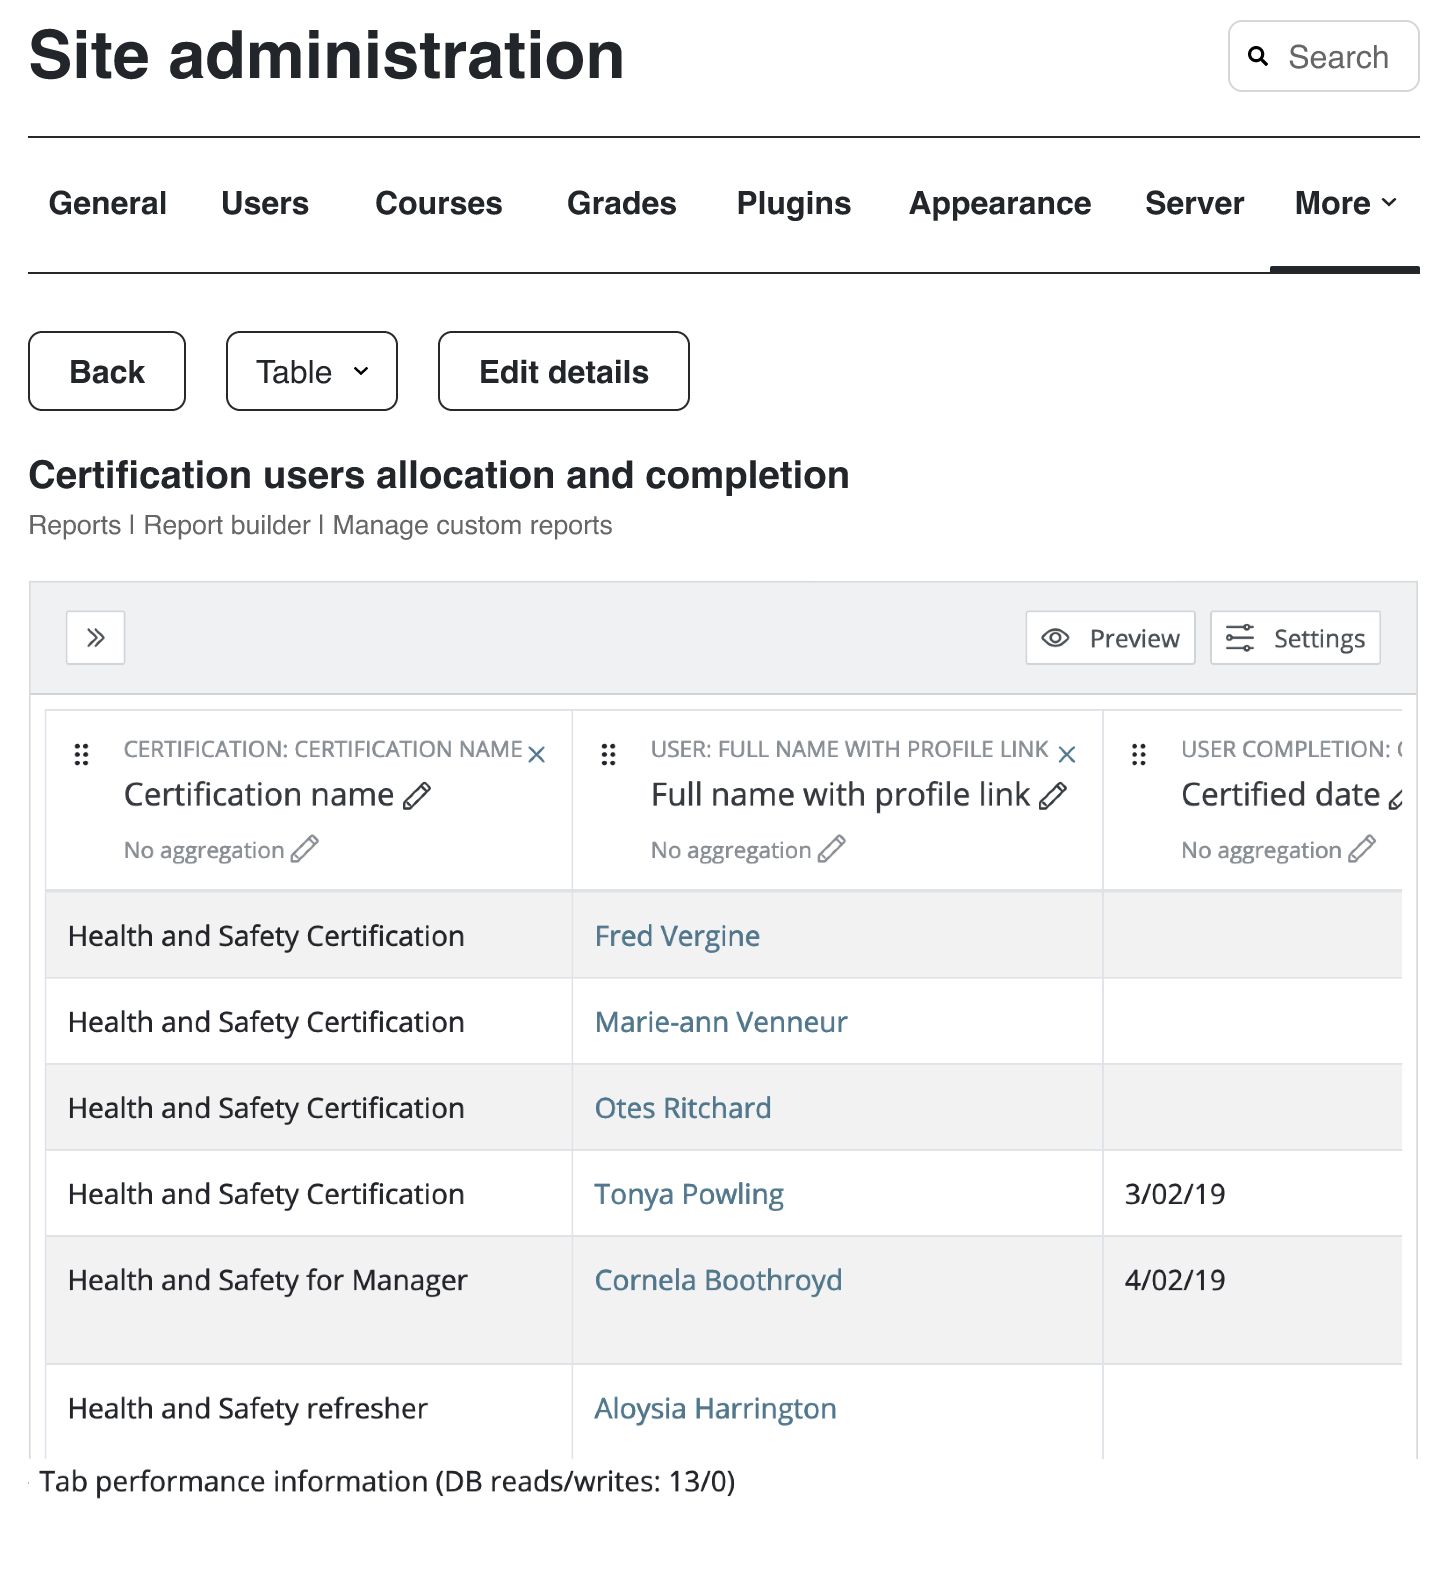Viewport: 1450px width, 1584px height.
Task: Click the 4/02/19 certified date cell
Action: coord(1252,1300)
